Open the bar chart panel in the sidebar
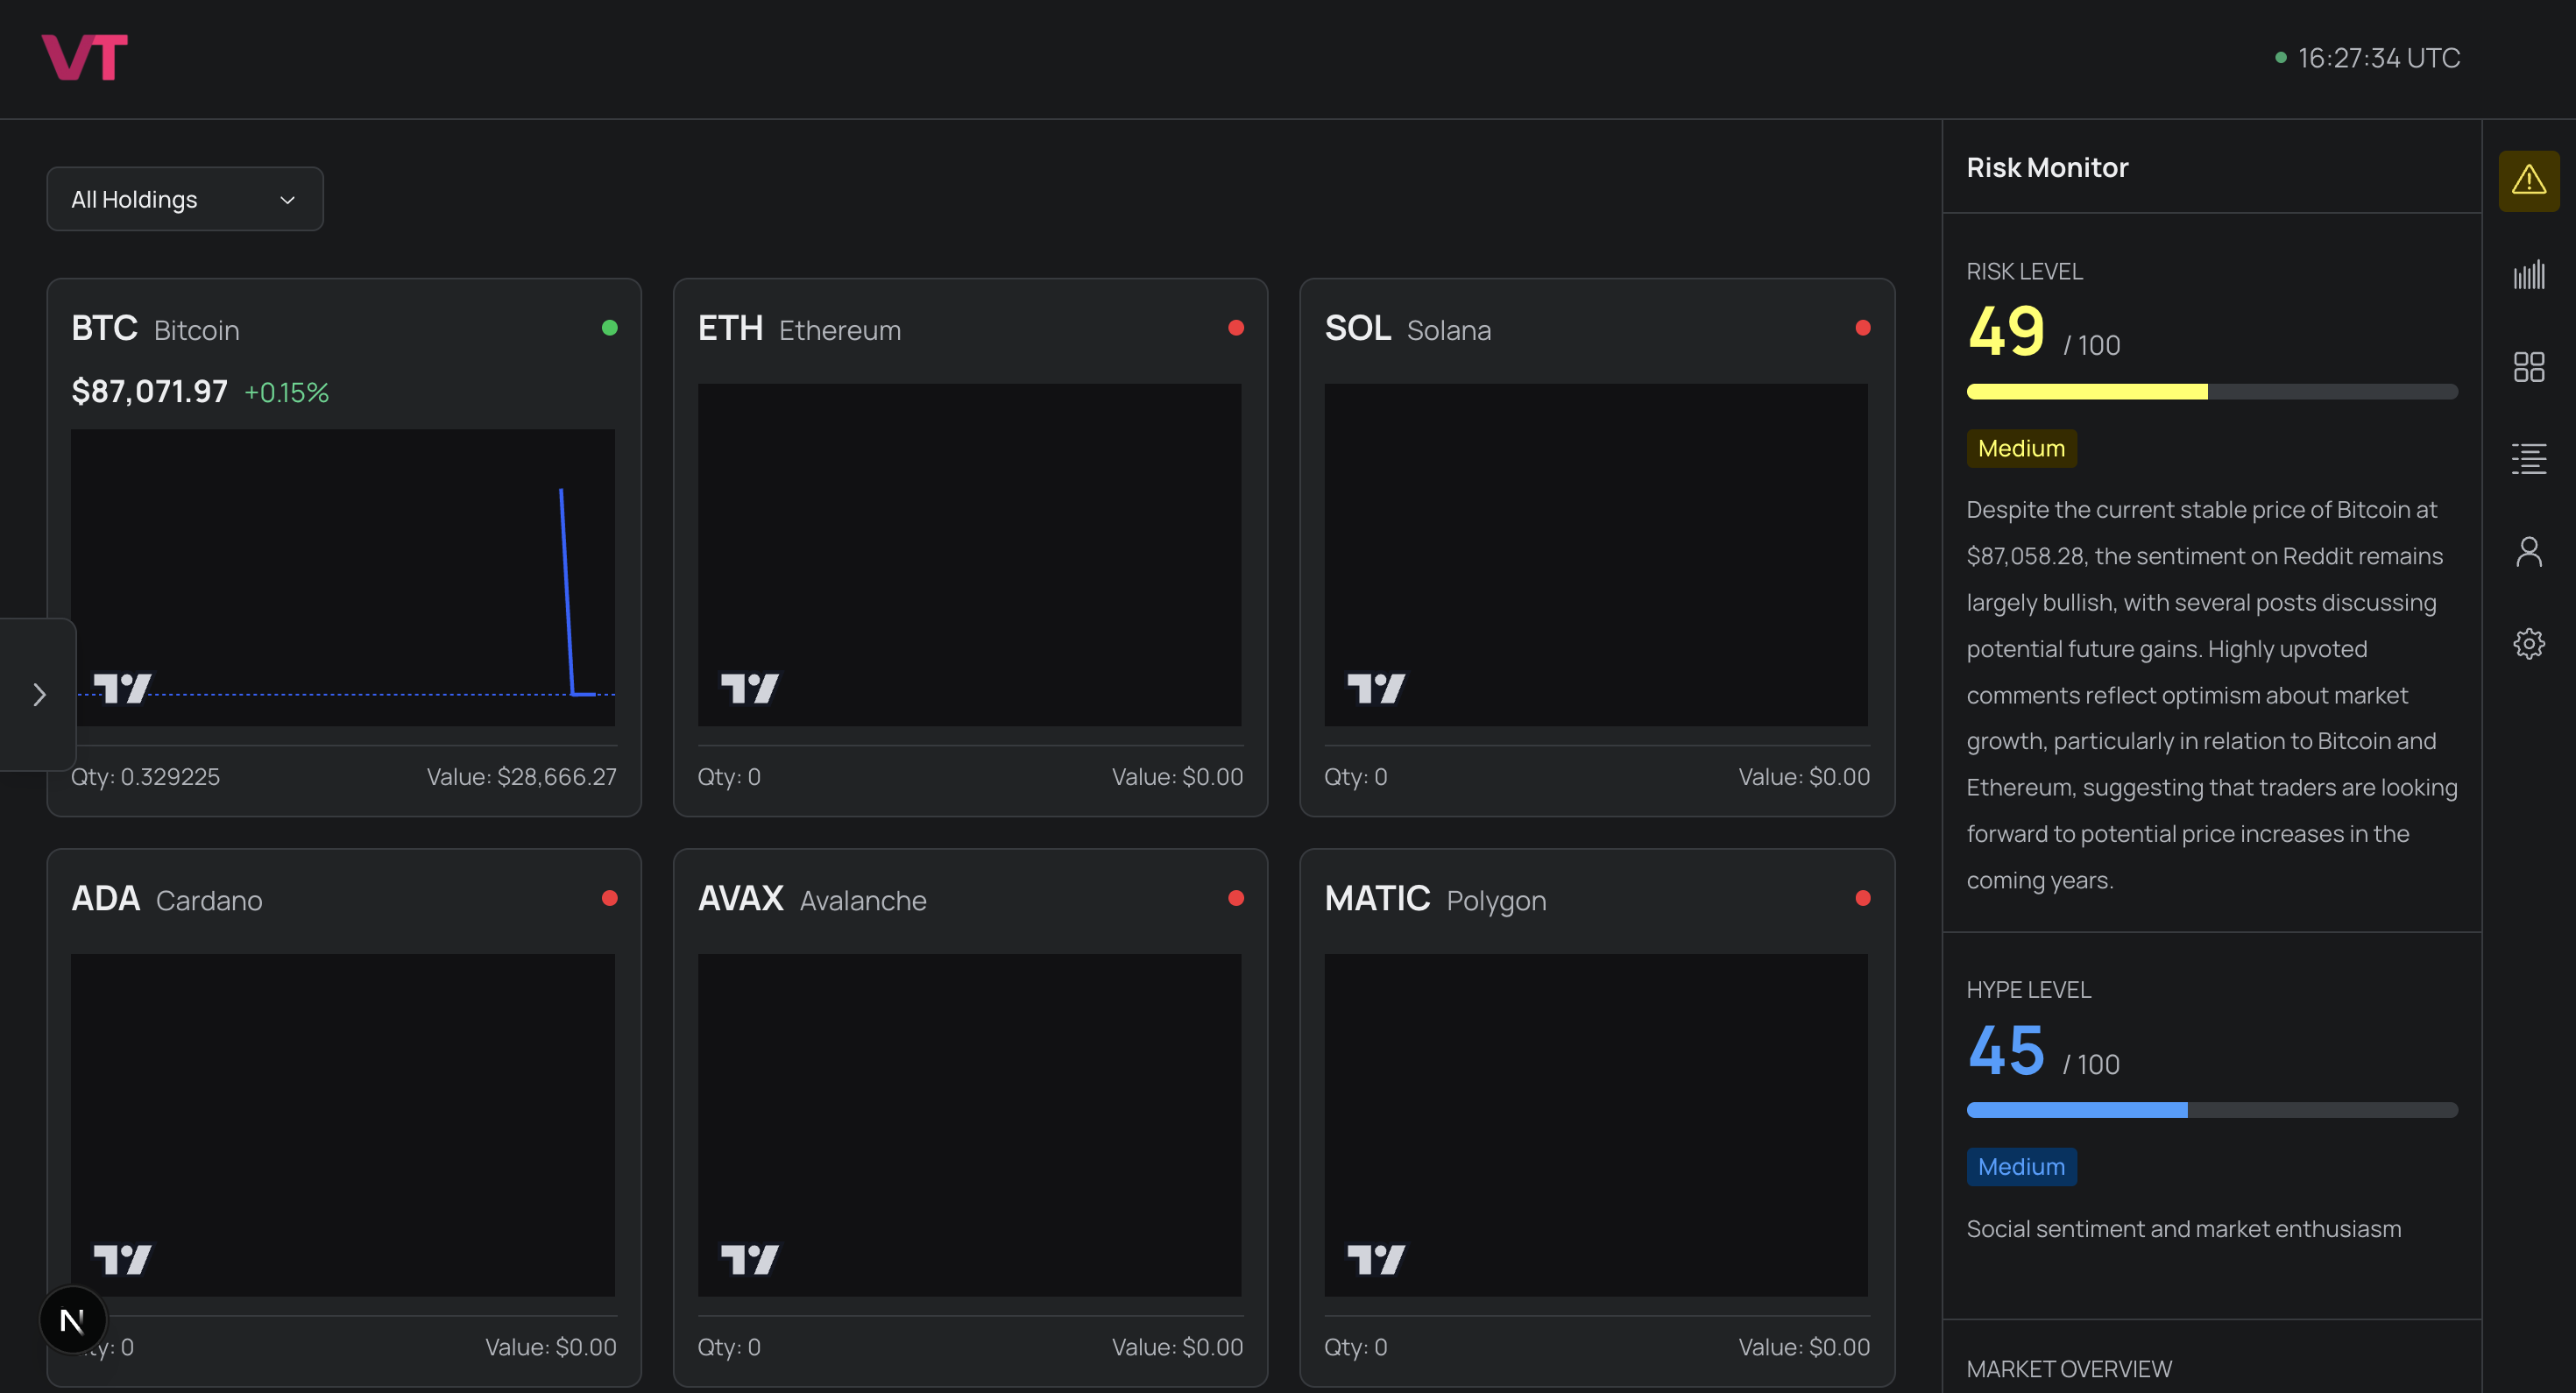This screenshot has height=1393, width=2576. pos(2528,275)
